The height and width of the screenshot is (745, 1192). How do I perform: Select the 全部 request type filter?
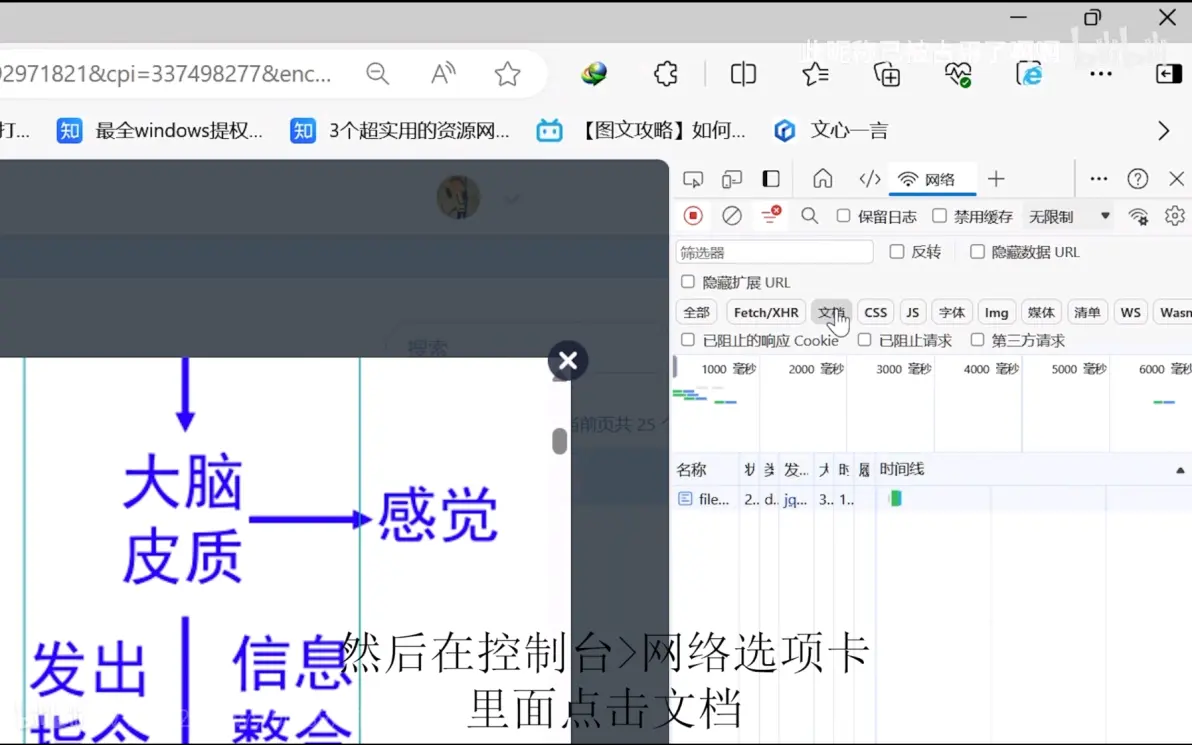tap(696, 312)
